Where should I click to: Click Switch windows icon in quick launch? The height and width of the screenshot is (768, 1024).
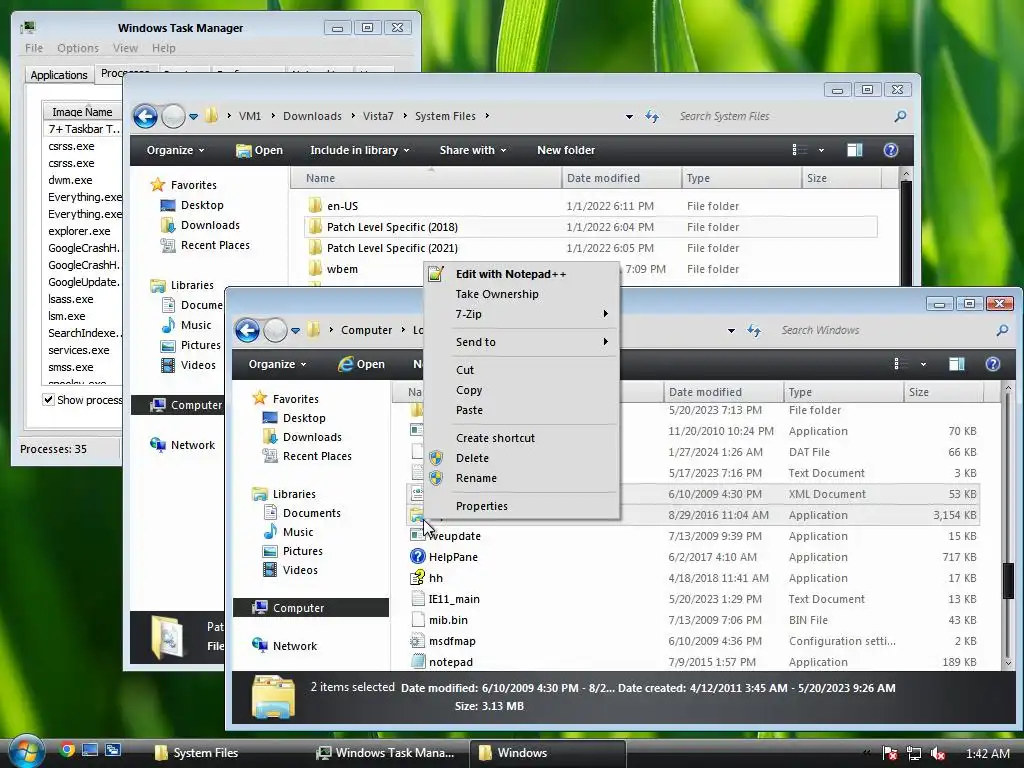(112, 750)
